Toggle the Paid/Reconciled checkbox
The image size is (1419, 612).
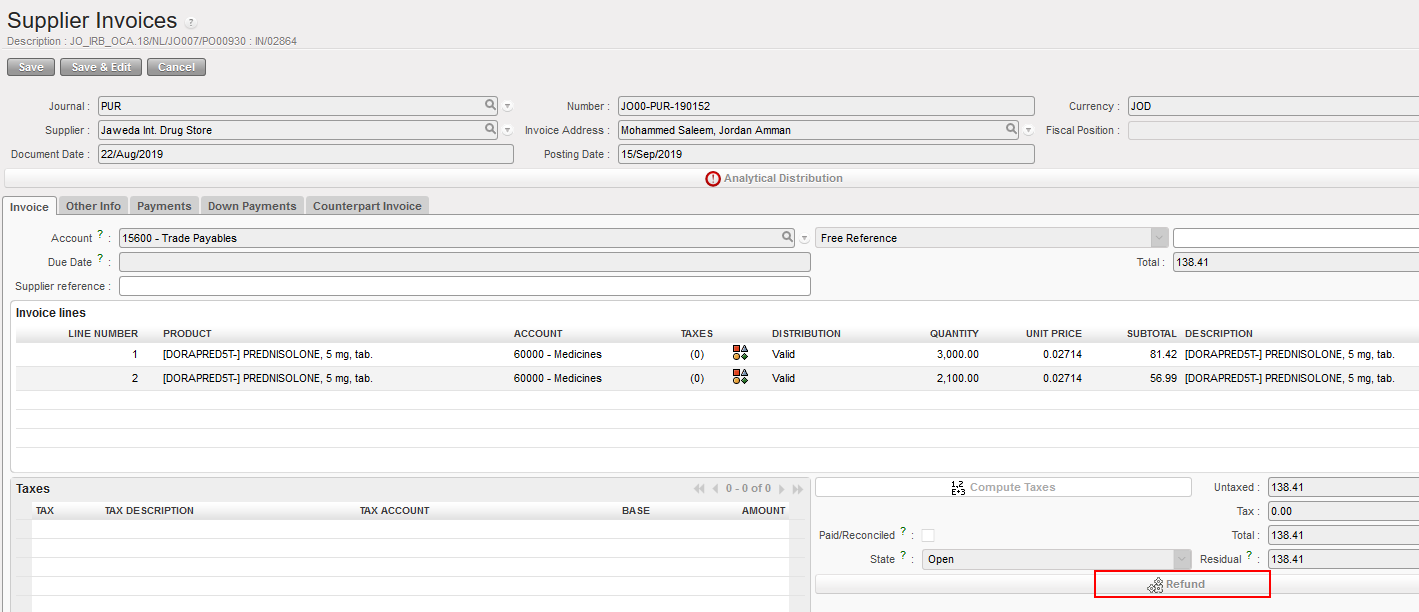tap(928, 535)
